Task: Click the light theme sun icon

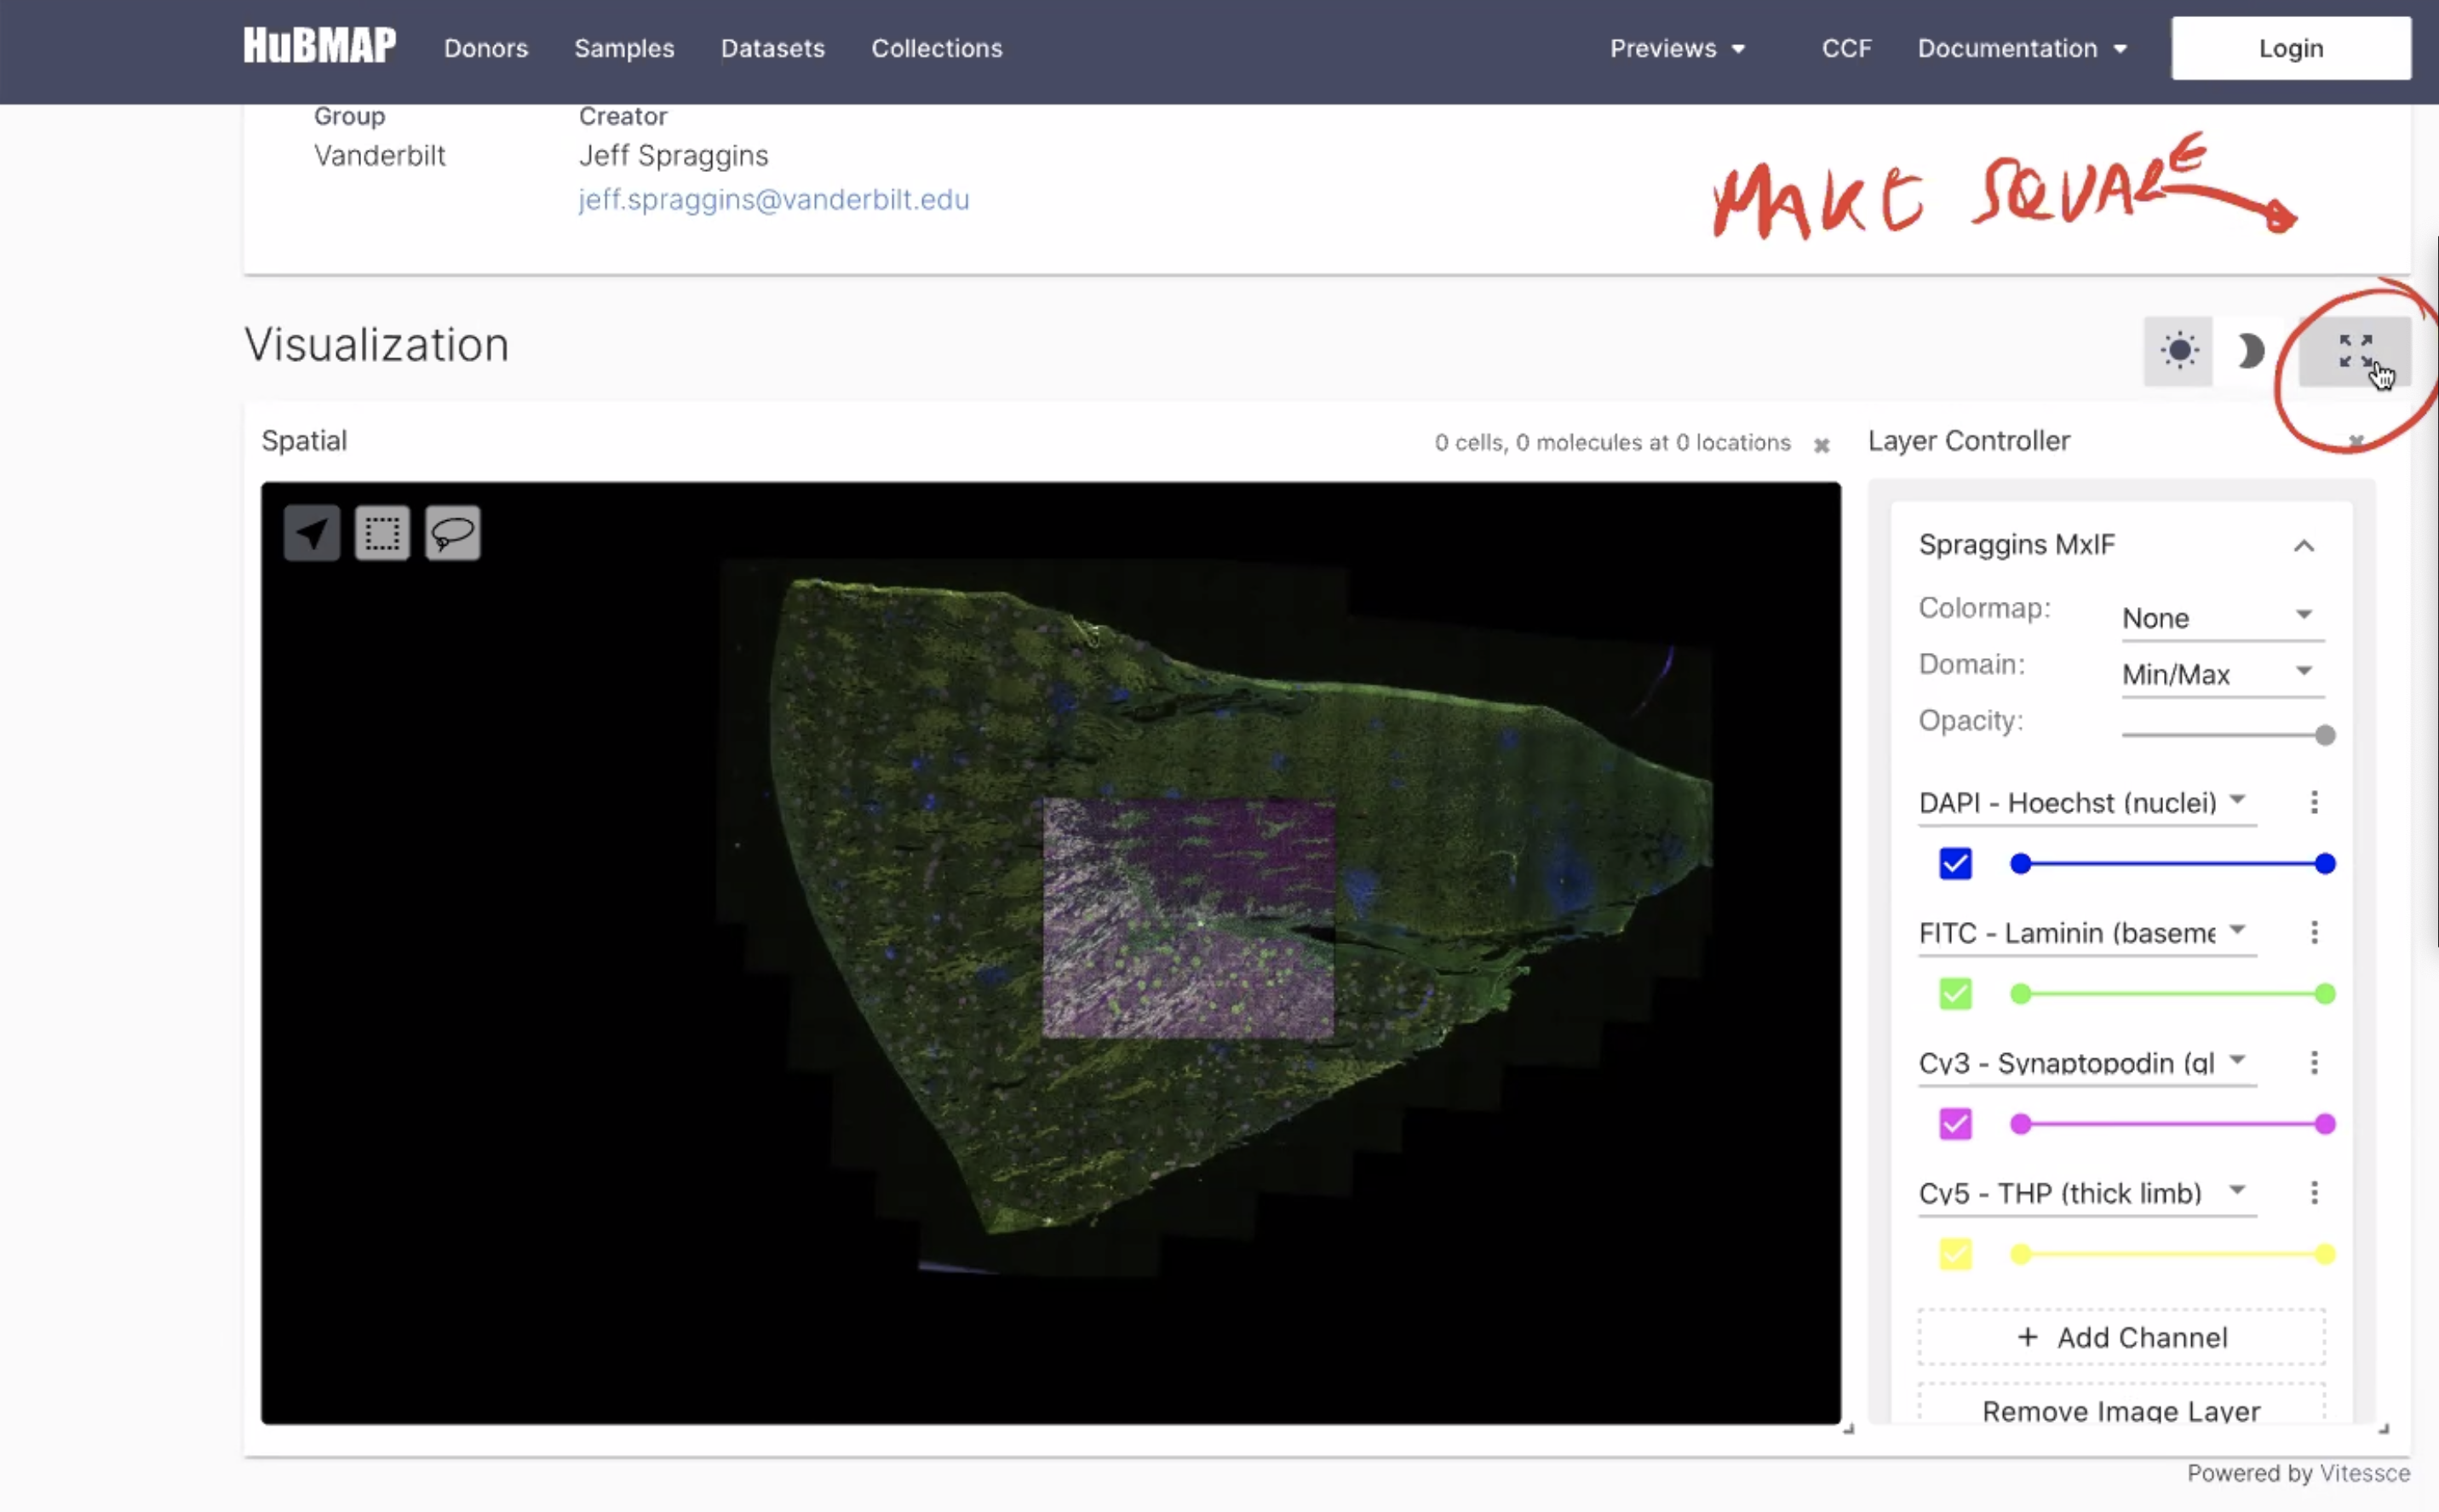Action: click(x=2180, y=351)
